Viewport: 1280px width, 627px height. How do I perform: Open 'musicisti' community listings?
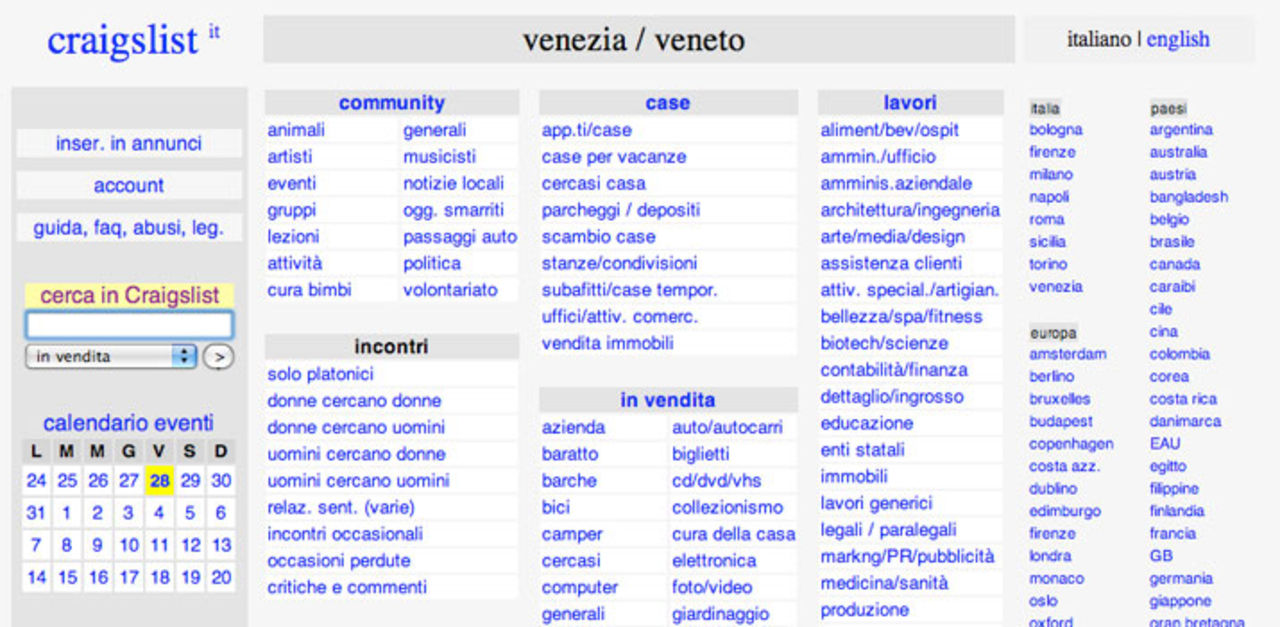(439, 157)
